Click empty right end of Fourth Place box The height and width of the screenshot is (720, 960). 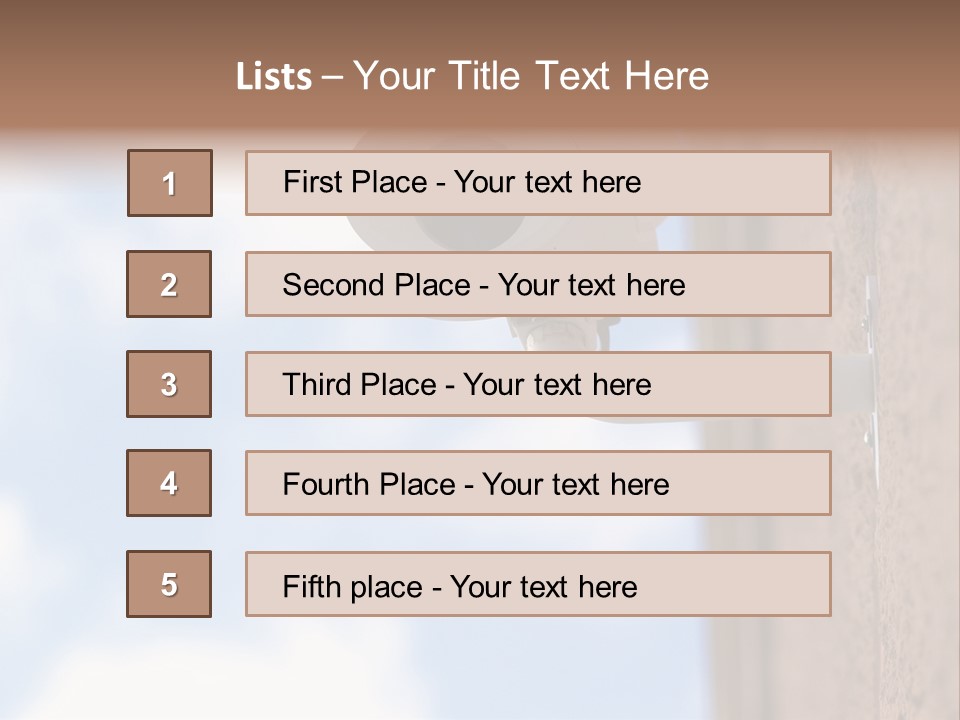[x=760, y=484]
